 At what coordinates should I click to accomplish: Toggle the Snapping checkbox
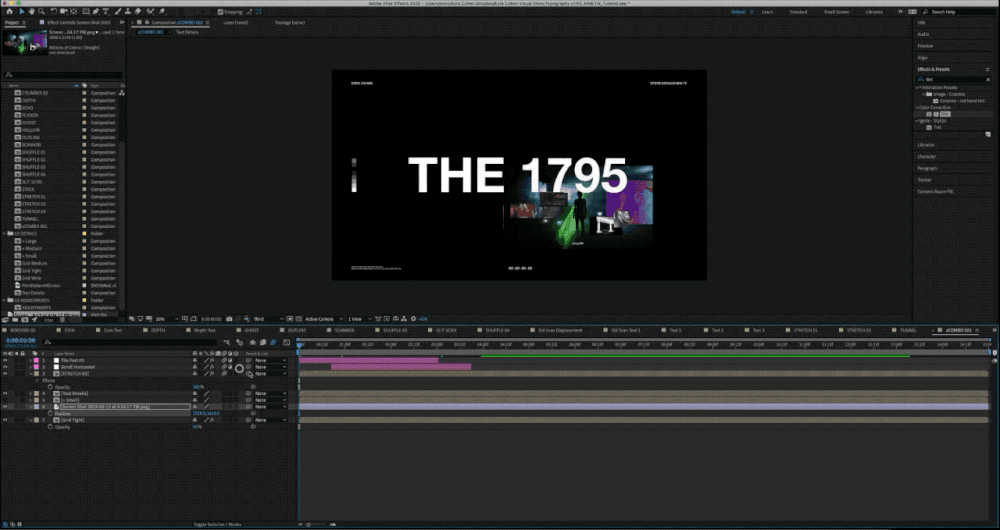[x=222, y=11]
